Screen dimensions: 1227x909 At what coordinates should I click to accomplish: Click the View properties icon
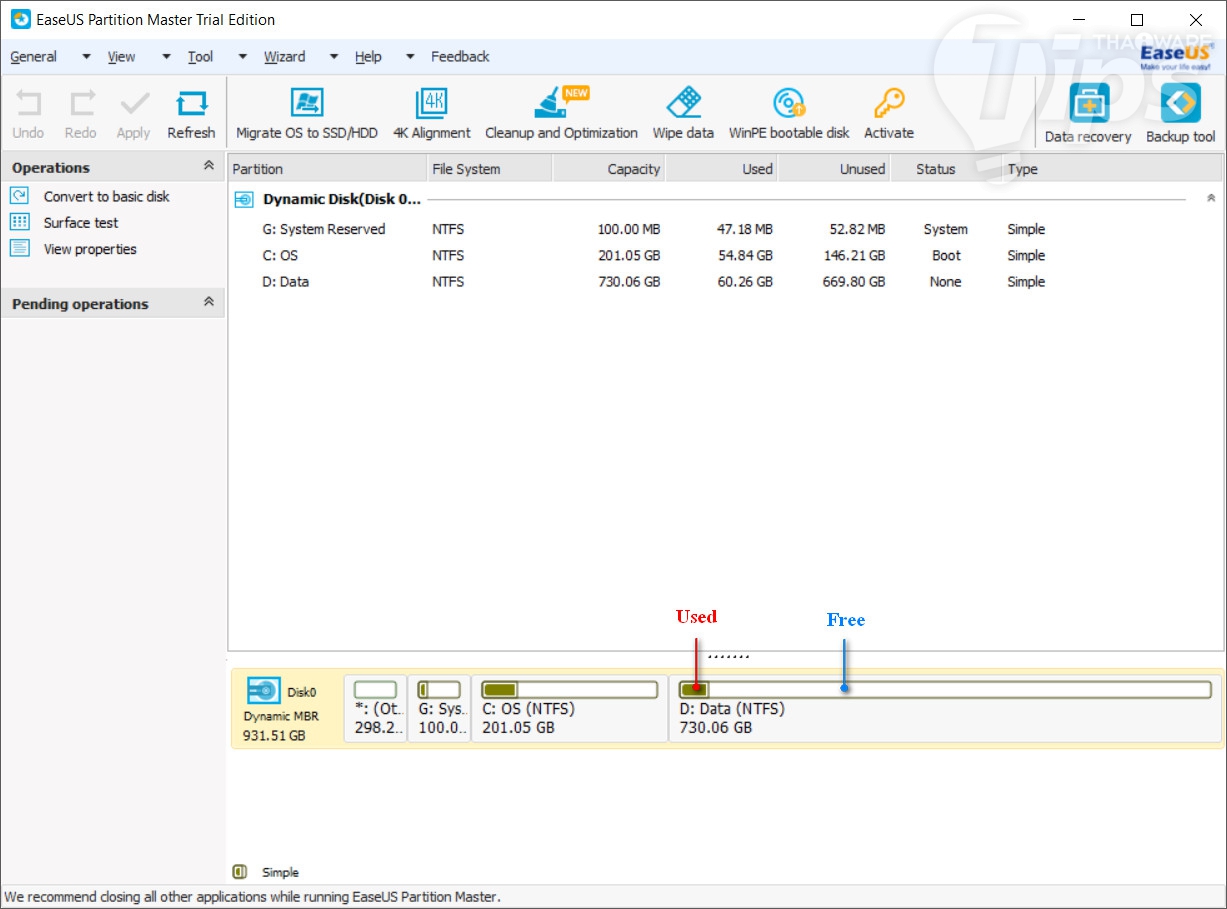[20, 248]
